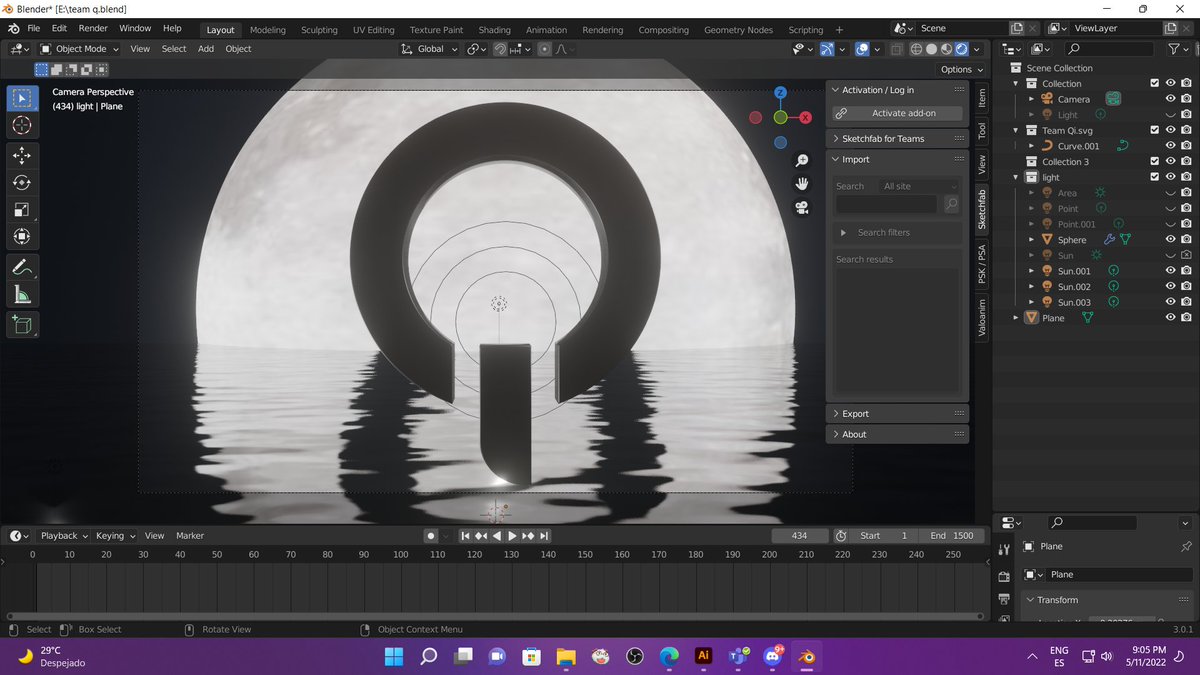Viewport: 1200px width, 675px height.
Task: Click the Activate add-on button
Action: click(897, 113)
